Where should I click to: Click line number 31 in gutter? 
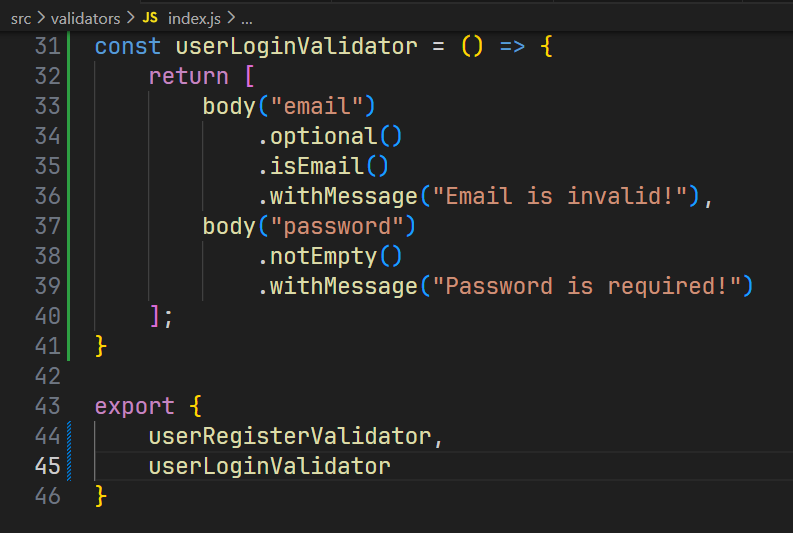[x=48, y=47]
